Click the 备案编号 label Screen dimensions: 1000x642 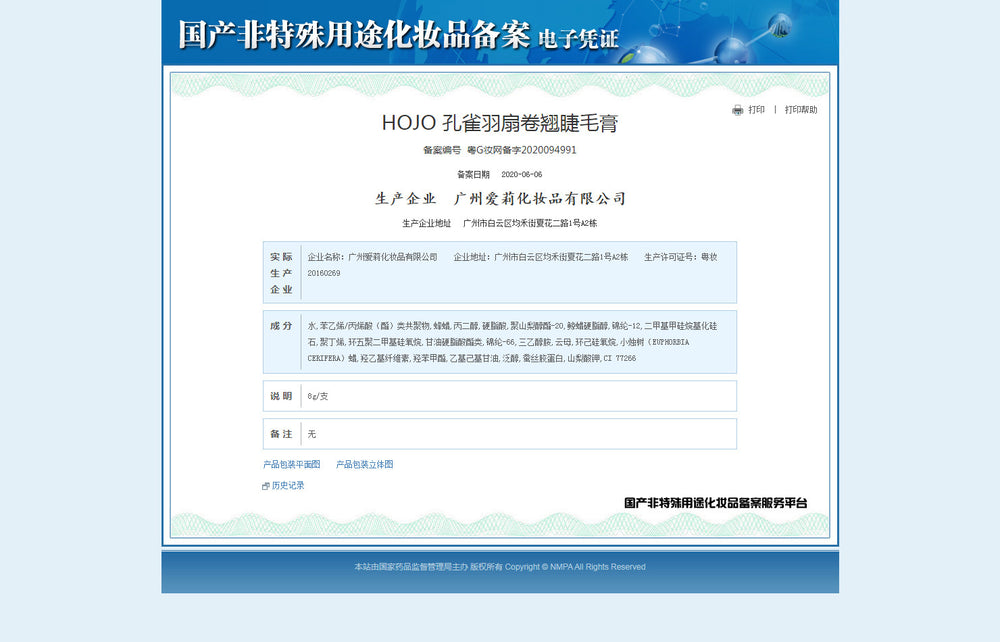(x=442, y=150)
